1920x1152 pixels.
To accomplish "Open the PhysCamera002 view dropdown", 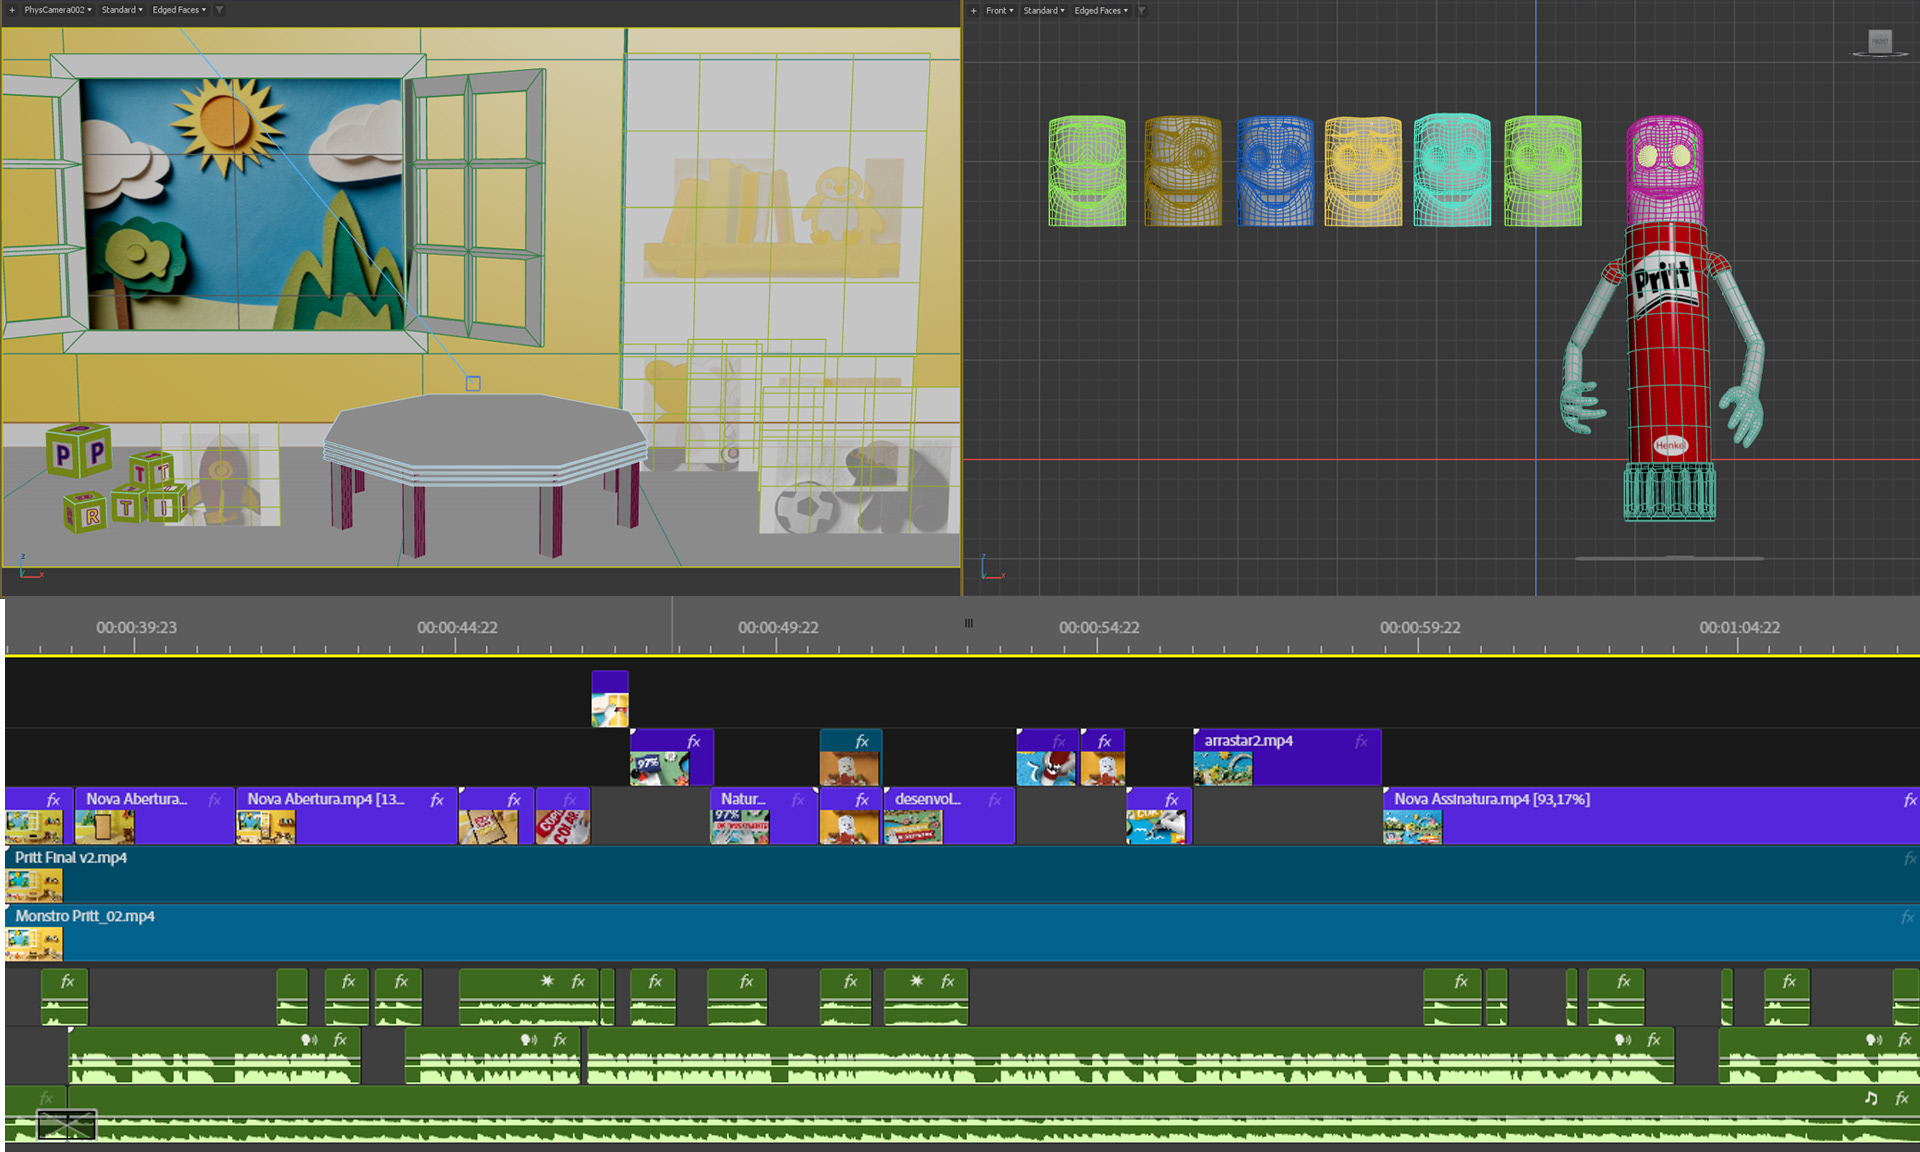I will [x=58, y=10].
